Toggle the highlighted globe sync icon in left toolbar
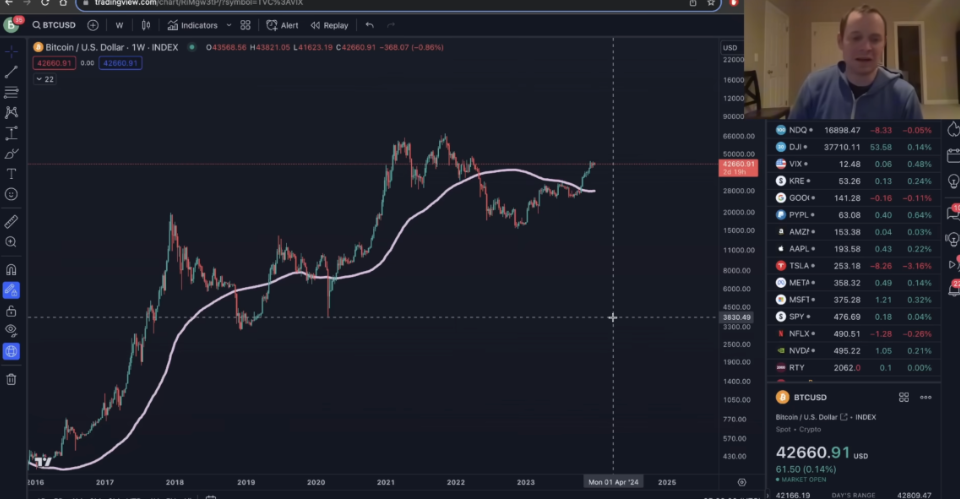Image resolution: width=960 pixels, height=499 pixels. [x=11, y=351]
